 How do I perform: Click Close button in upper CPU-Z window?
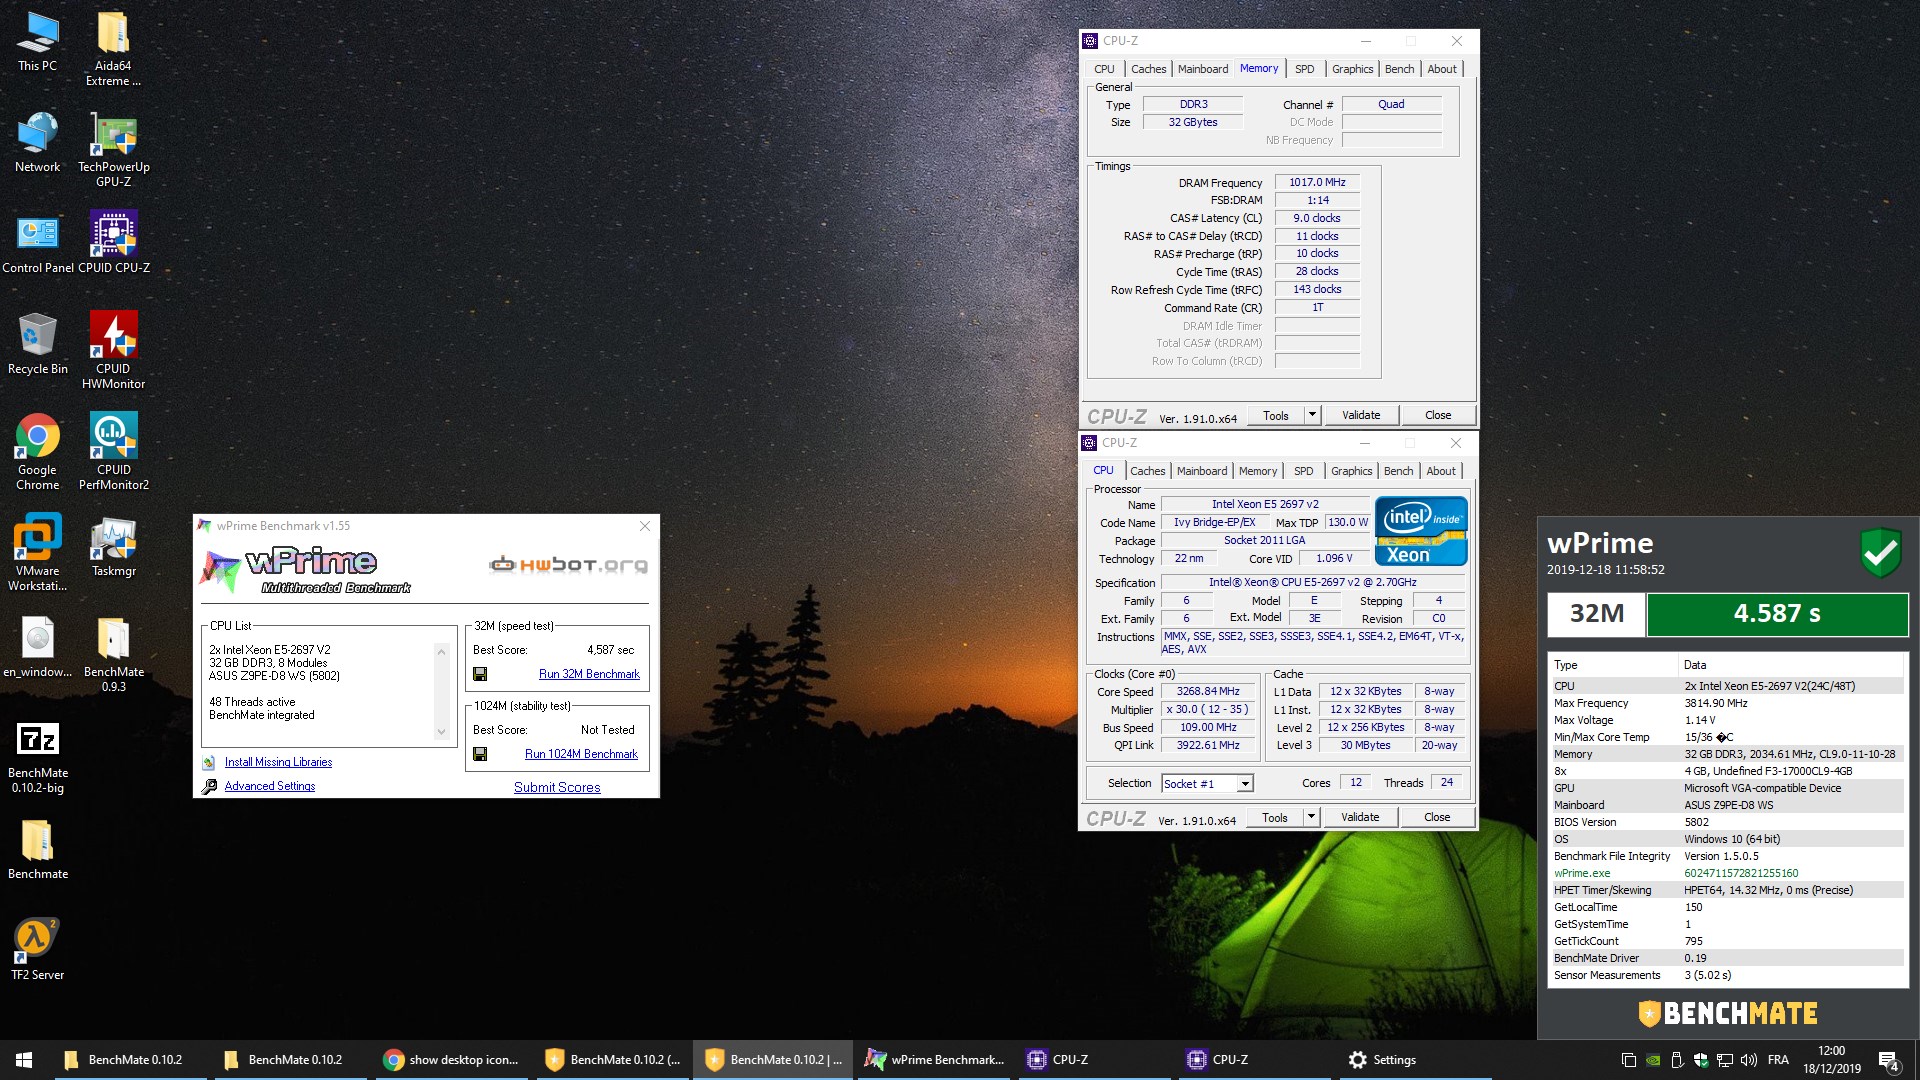click(x=1438, y=415)
